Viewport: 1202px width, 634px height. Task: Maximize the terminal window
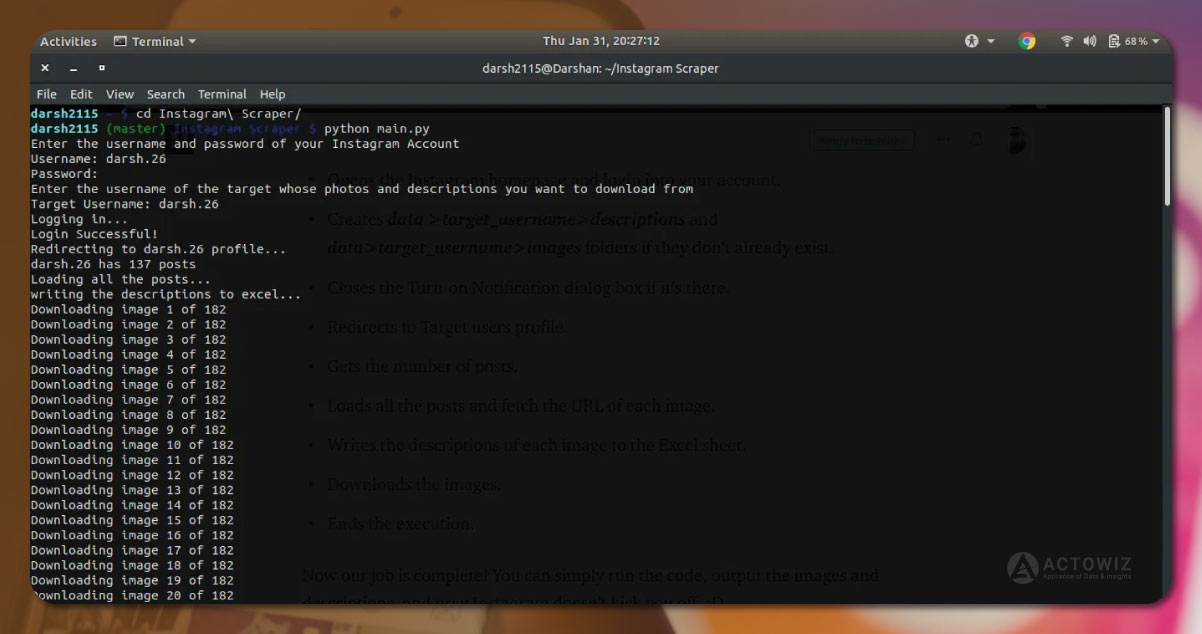101,68
